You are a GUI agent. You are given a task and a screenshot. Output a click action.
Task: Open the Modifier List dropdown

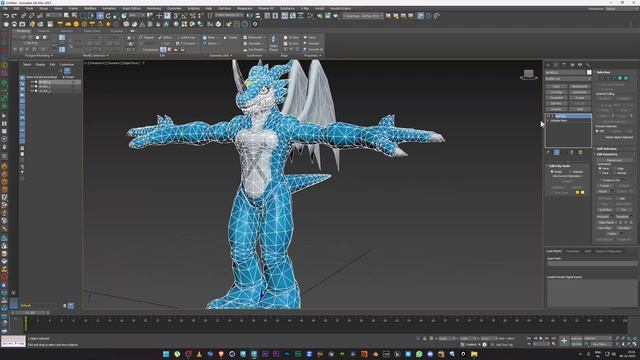click(x=568, y=79)
